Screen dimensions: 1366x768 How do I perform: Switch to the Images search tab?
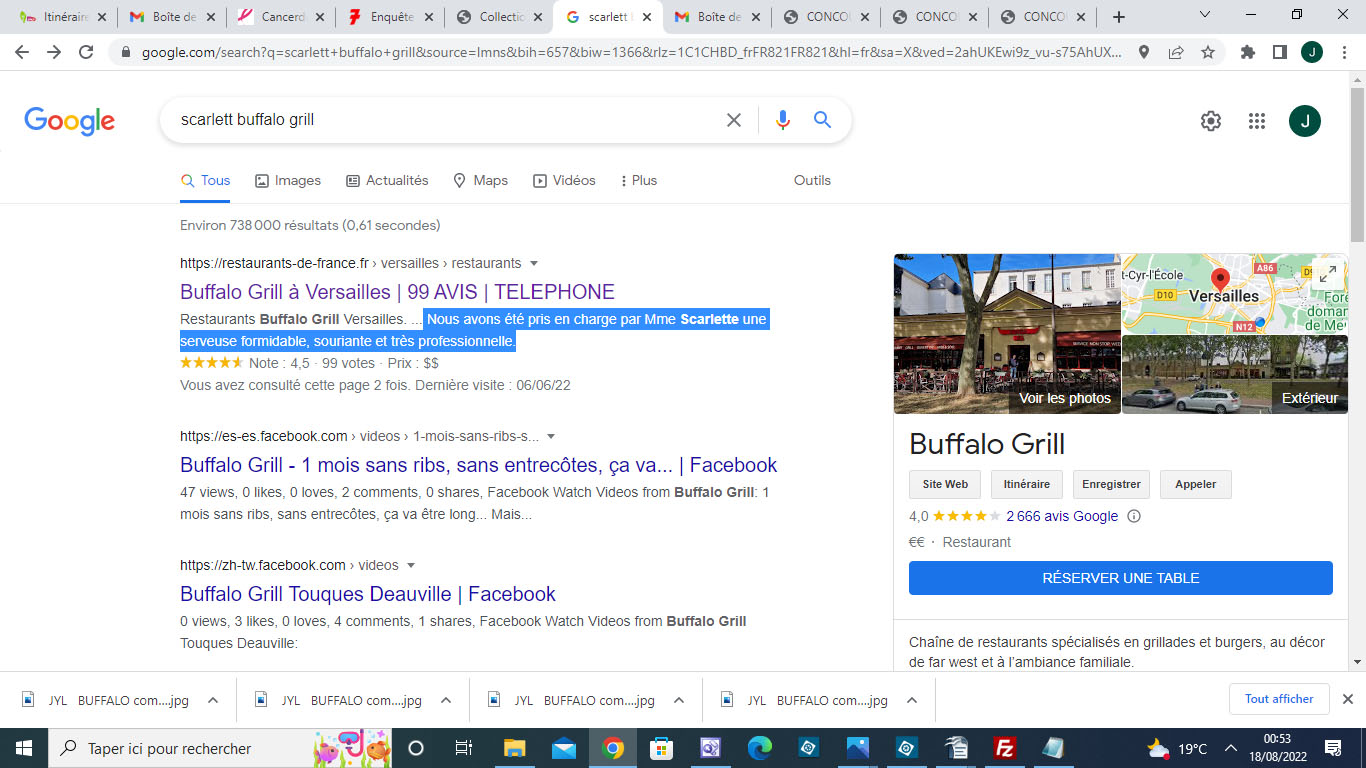click(x=288, y=180)
